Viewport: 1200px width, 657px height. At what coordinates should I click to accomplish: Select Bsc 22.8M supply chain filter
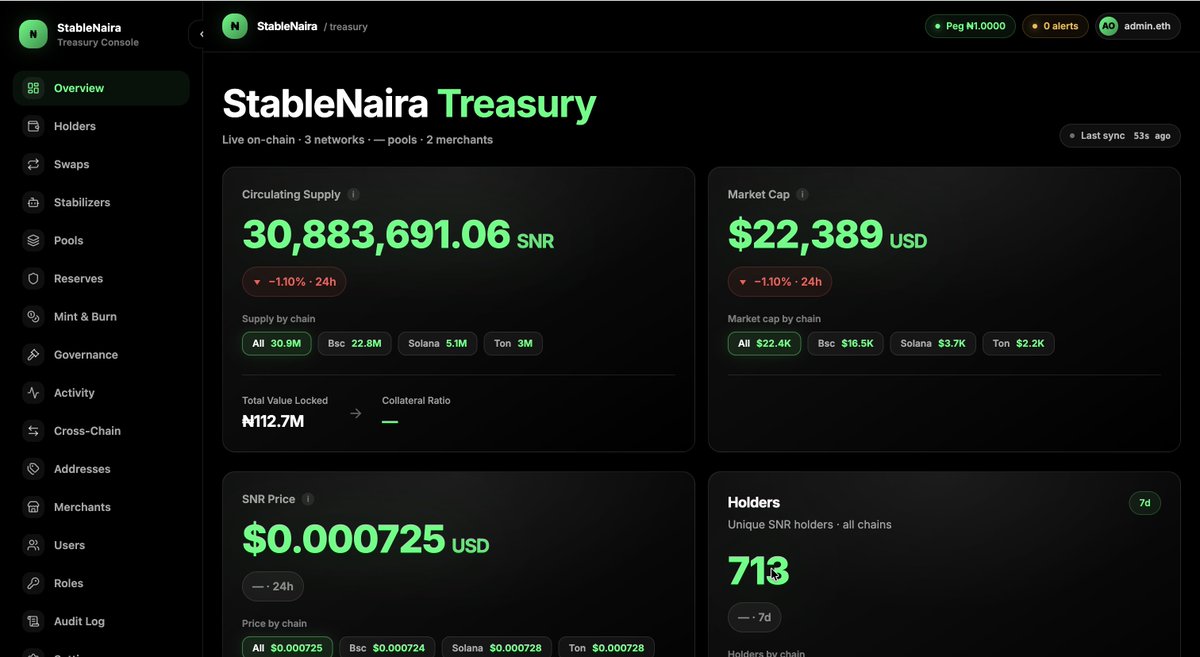(x=354, y=344)
